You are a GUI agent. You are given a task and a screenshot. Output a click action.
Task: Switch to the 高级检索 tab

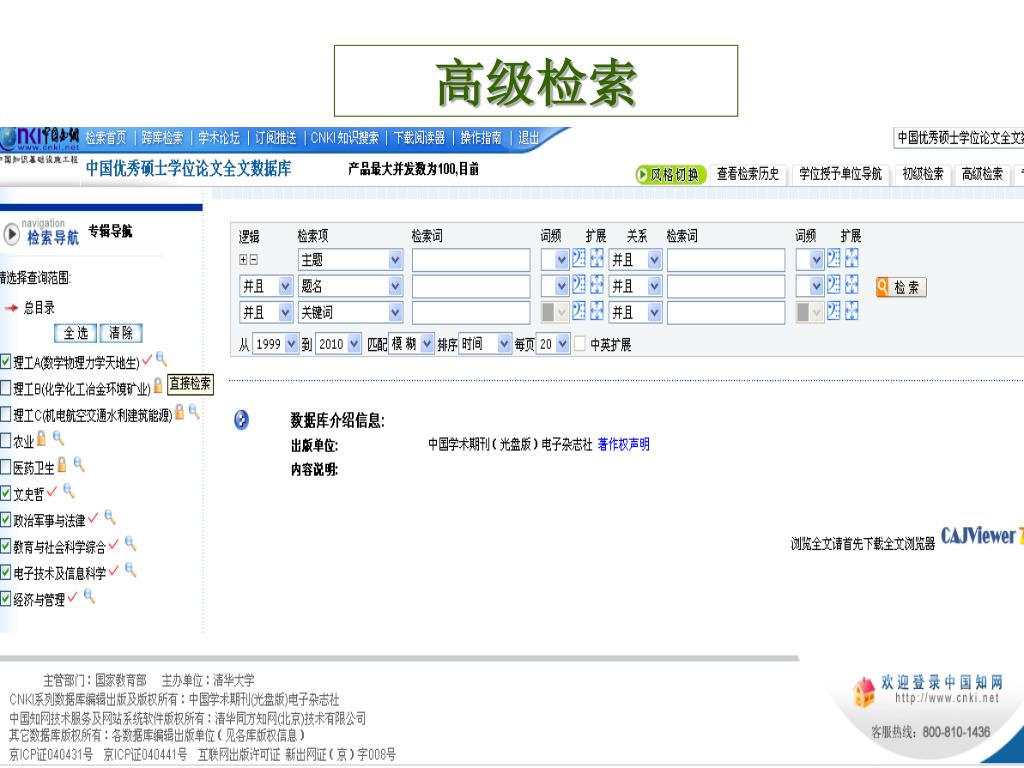tap(982, 174)
